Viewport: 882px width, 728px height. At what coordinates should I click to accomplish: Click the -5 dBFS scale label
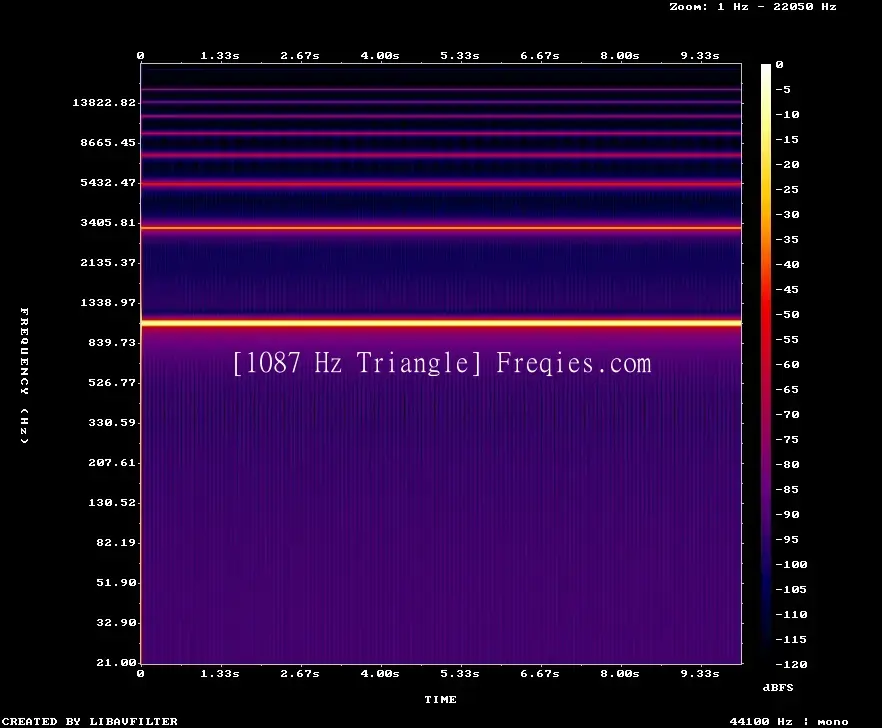tap(783, 89)
